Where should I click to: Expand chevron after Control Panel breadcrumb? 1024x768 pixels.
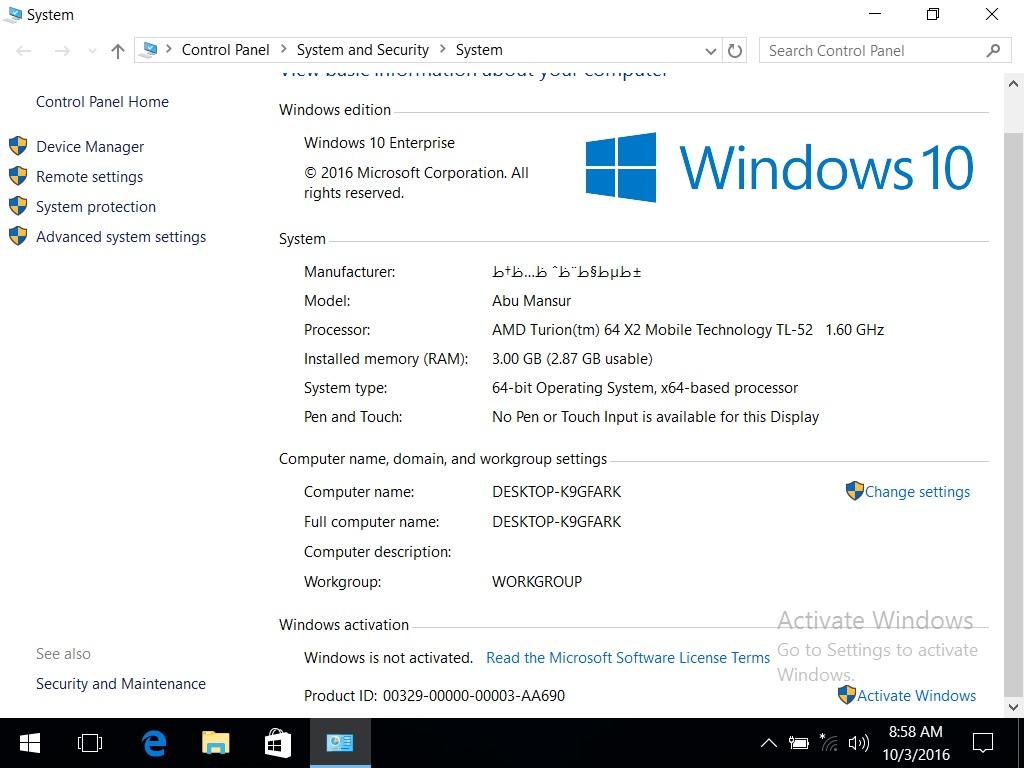coord(283,49)
